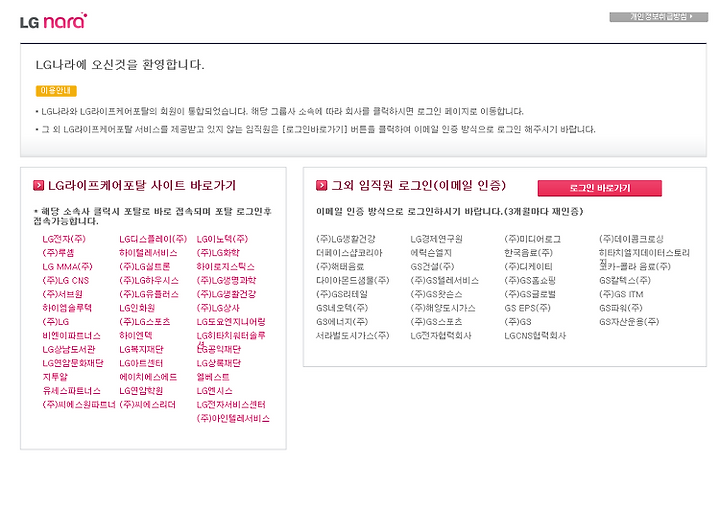Select 하이엠솔루텍 link

coord(67,308)
